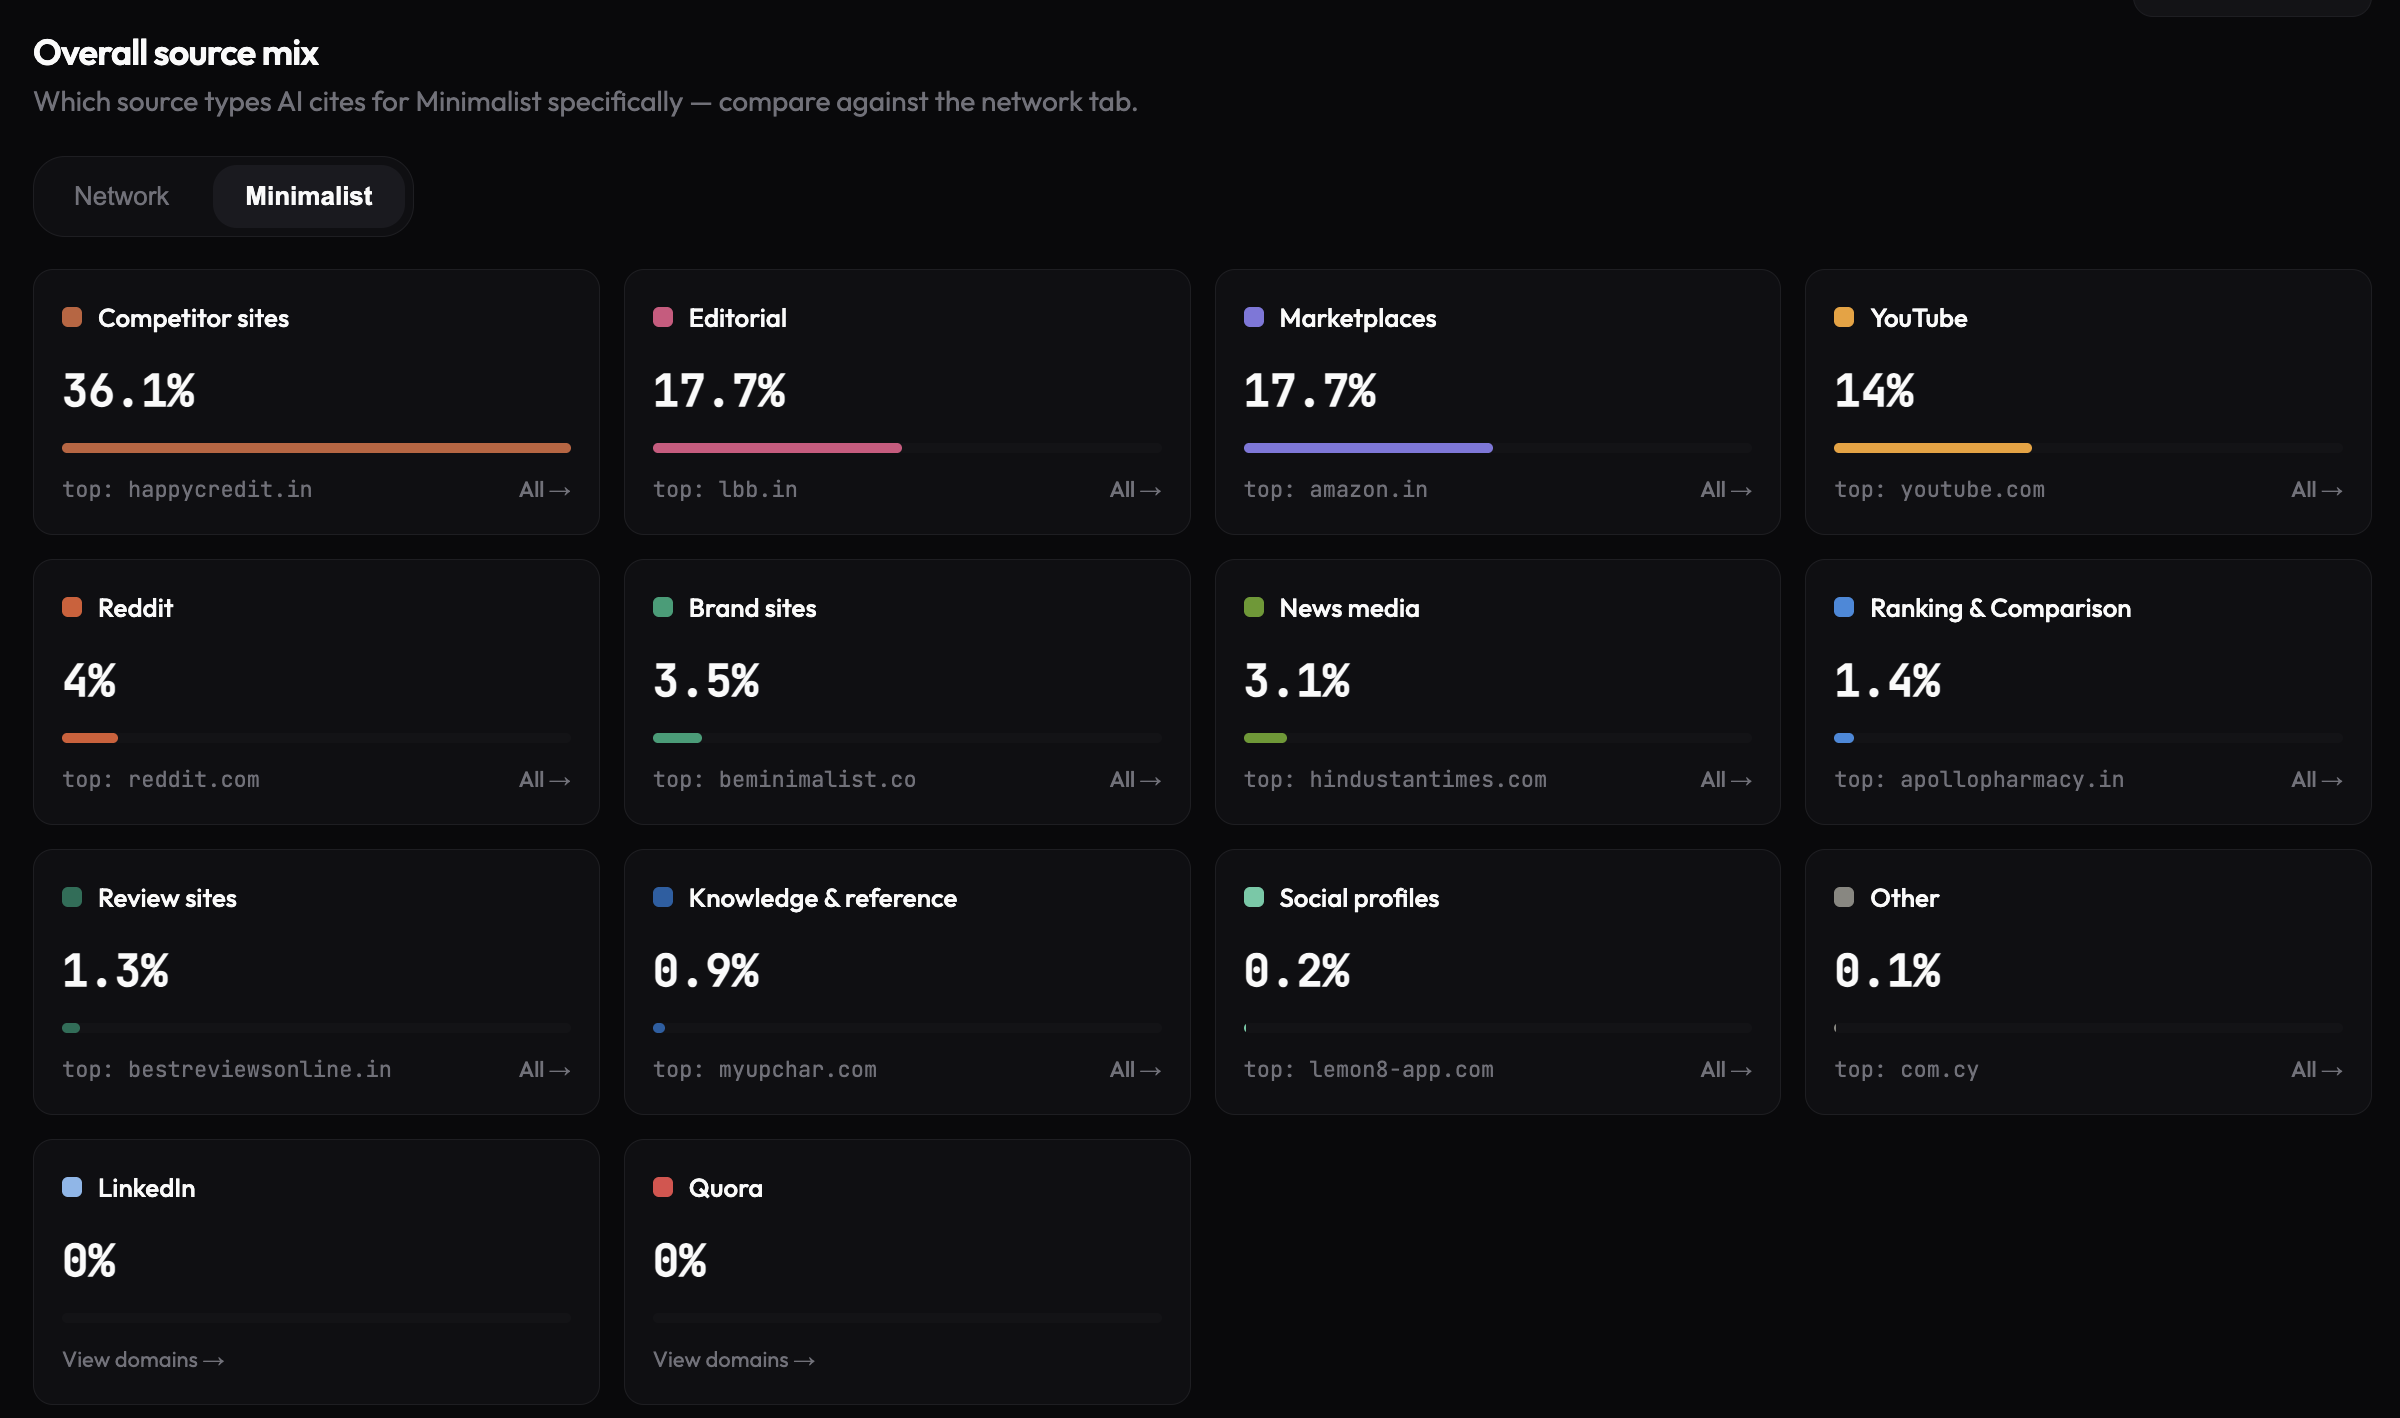2400x1418 pixels.
Task: Expand All domains for YouTube
Action: click(x=2316, y=490)
